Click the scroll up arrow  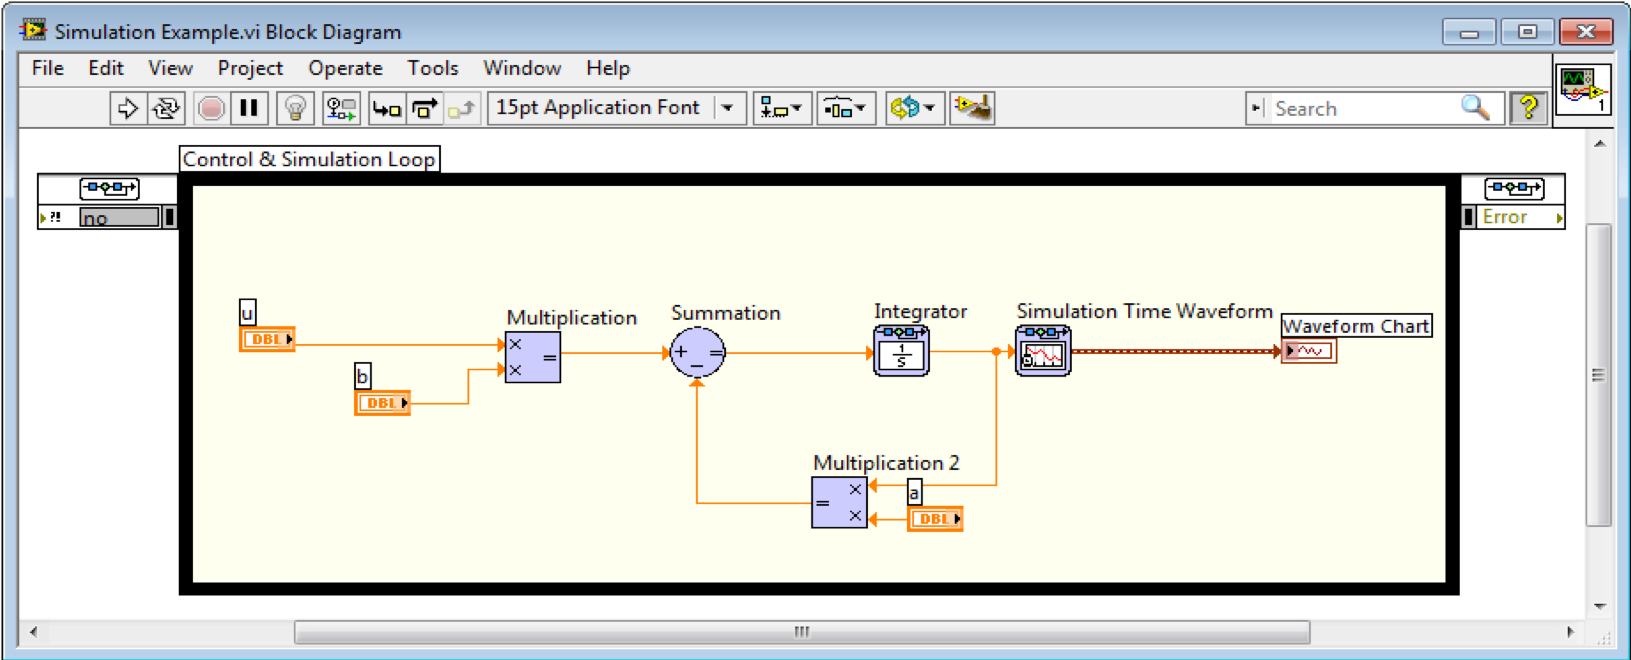[1599, 144]
